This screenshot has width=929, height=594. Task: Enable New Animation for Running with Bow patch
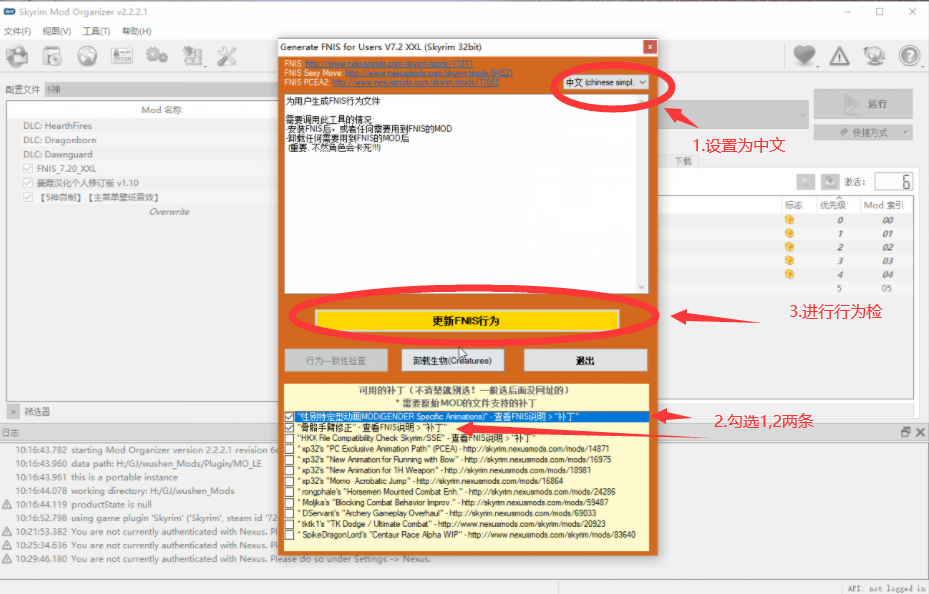tap(289, 460)
